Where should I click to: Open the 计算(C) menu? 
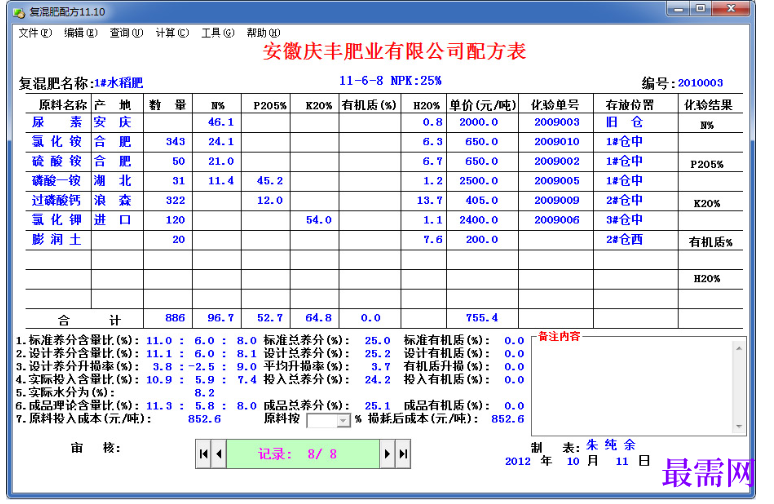pos(172,33)
